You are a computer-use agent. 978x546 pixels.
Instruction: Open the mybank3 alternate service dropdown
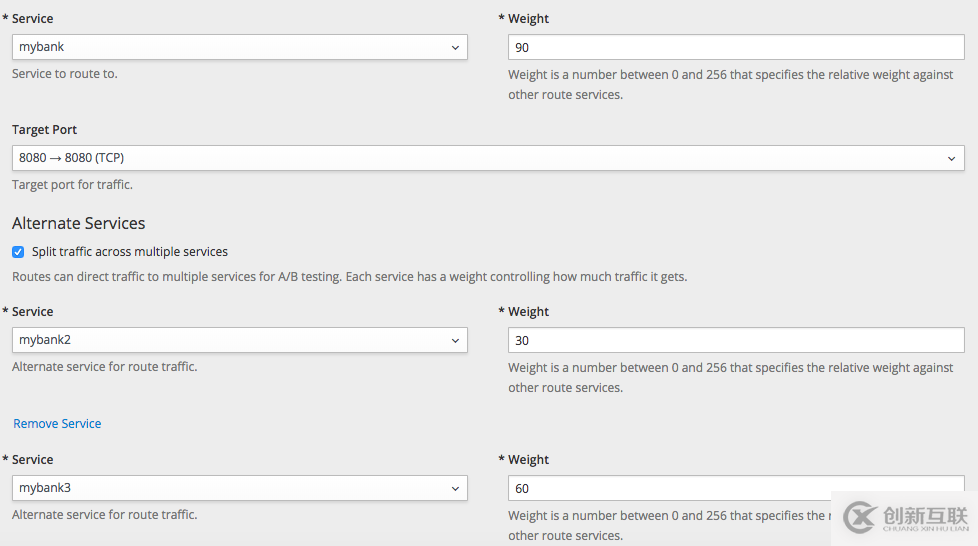[x=239, y=488]
